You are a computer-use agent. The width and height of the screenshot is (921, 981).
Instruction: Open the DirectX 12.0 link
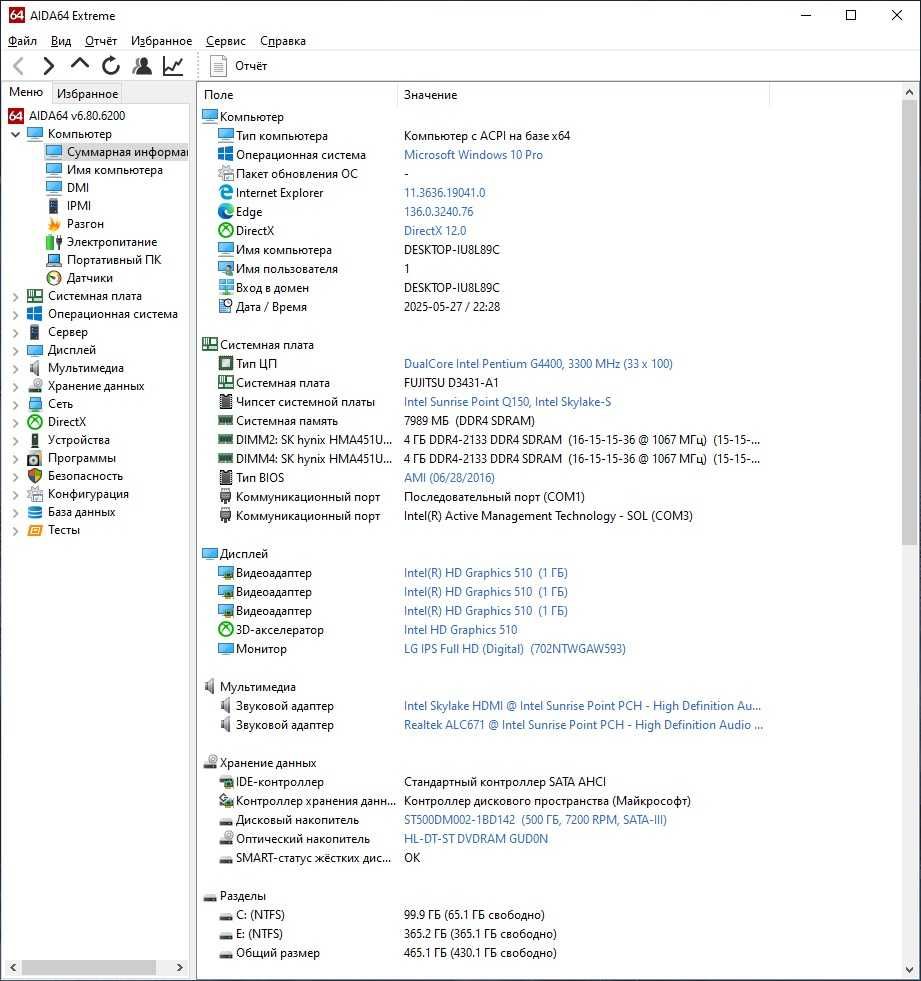tap(435, 231)
